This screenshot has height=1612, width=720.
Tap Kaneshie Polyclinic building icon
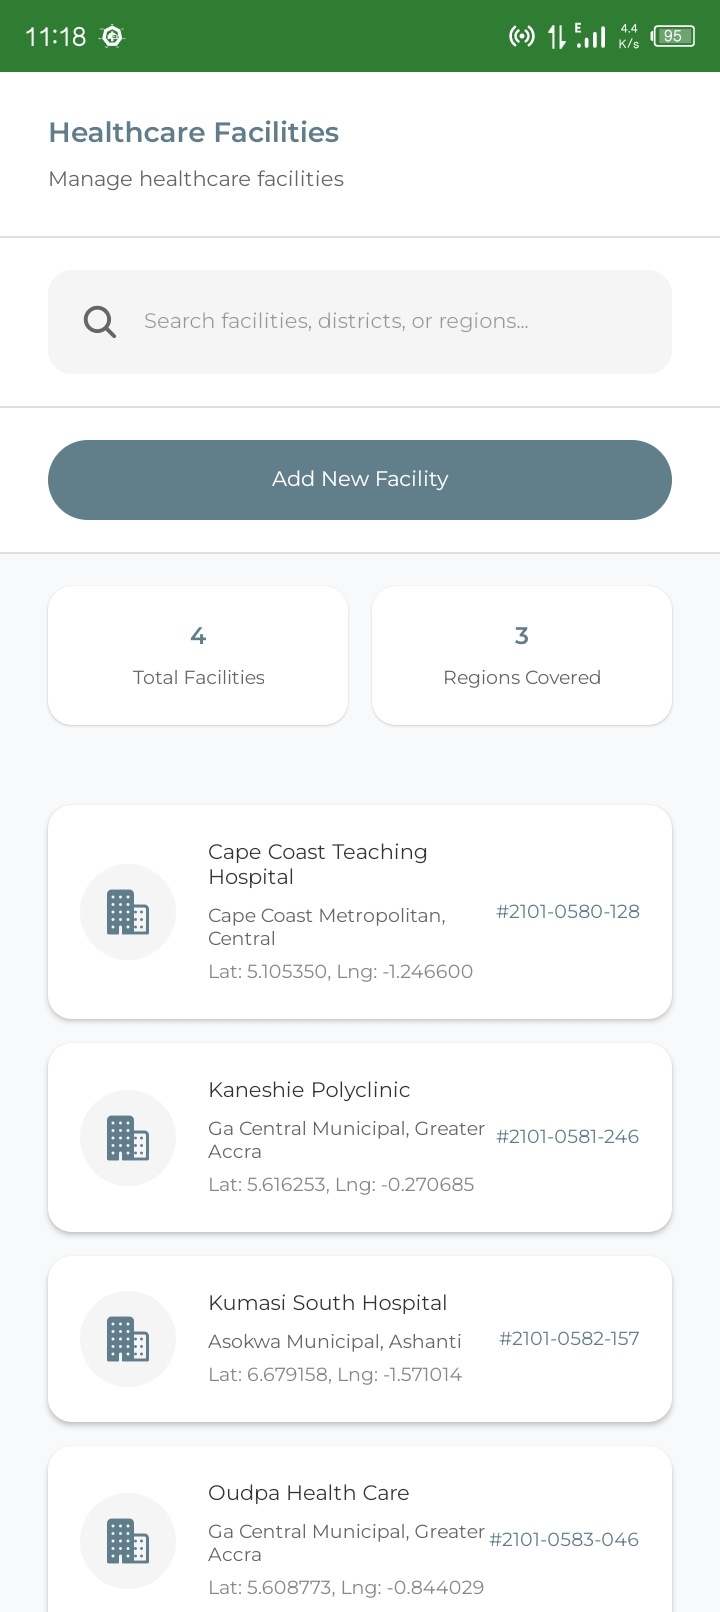(128, 1138)
